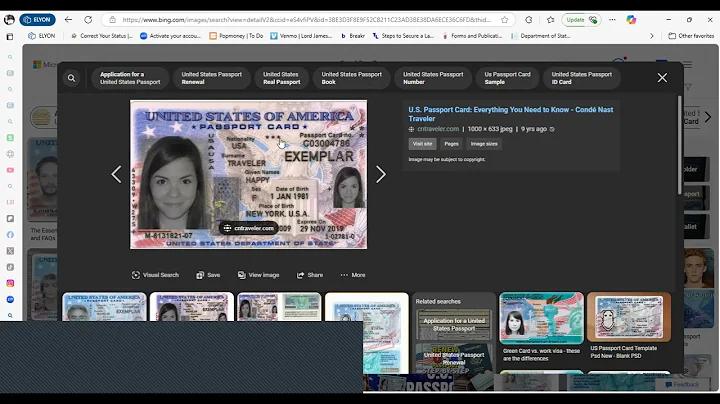Expand the favorites bar overflow chevron
The image size is (720, 404).
651,36
